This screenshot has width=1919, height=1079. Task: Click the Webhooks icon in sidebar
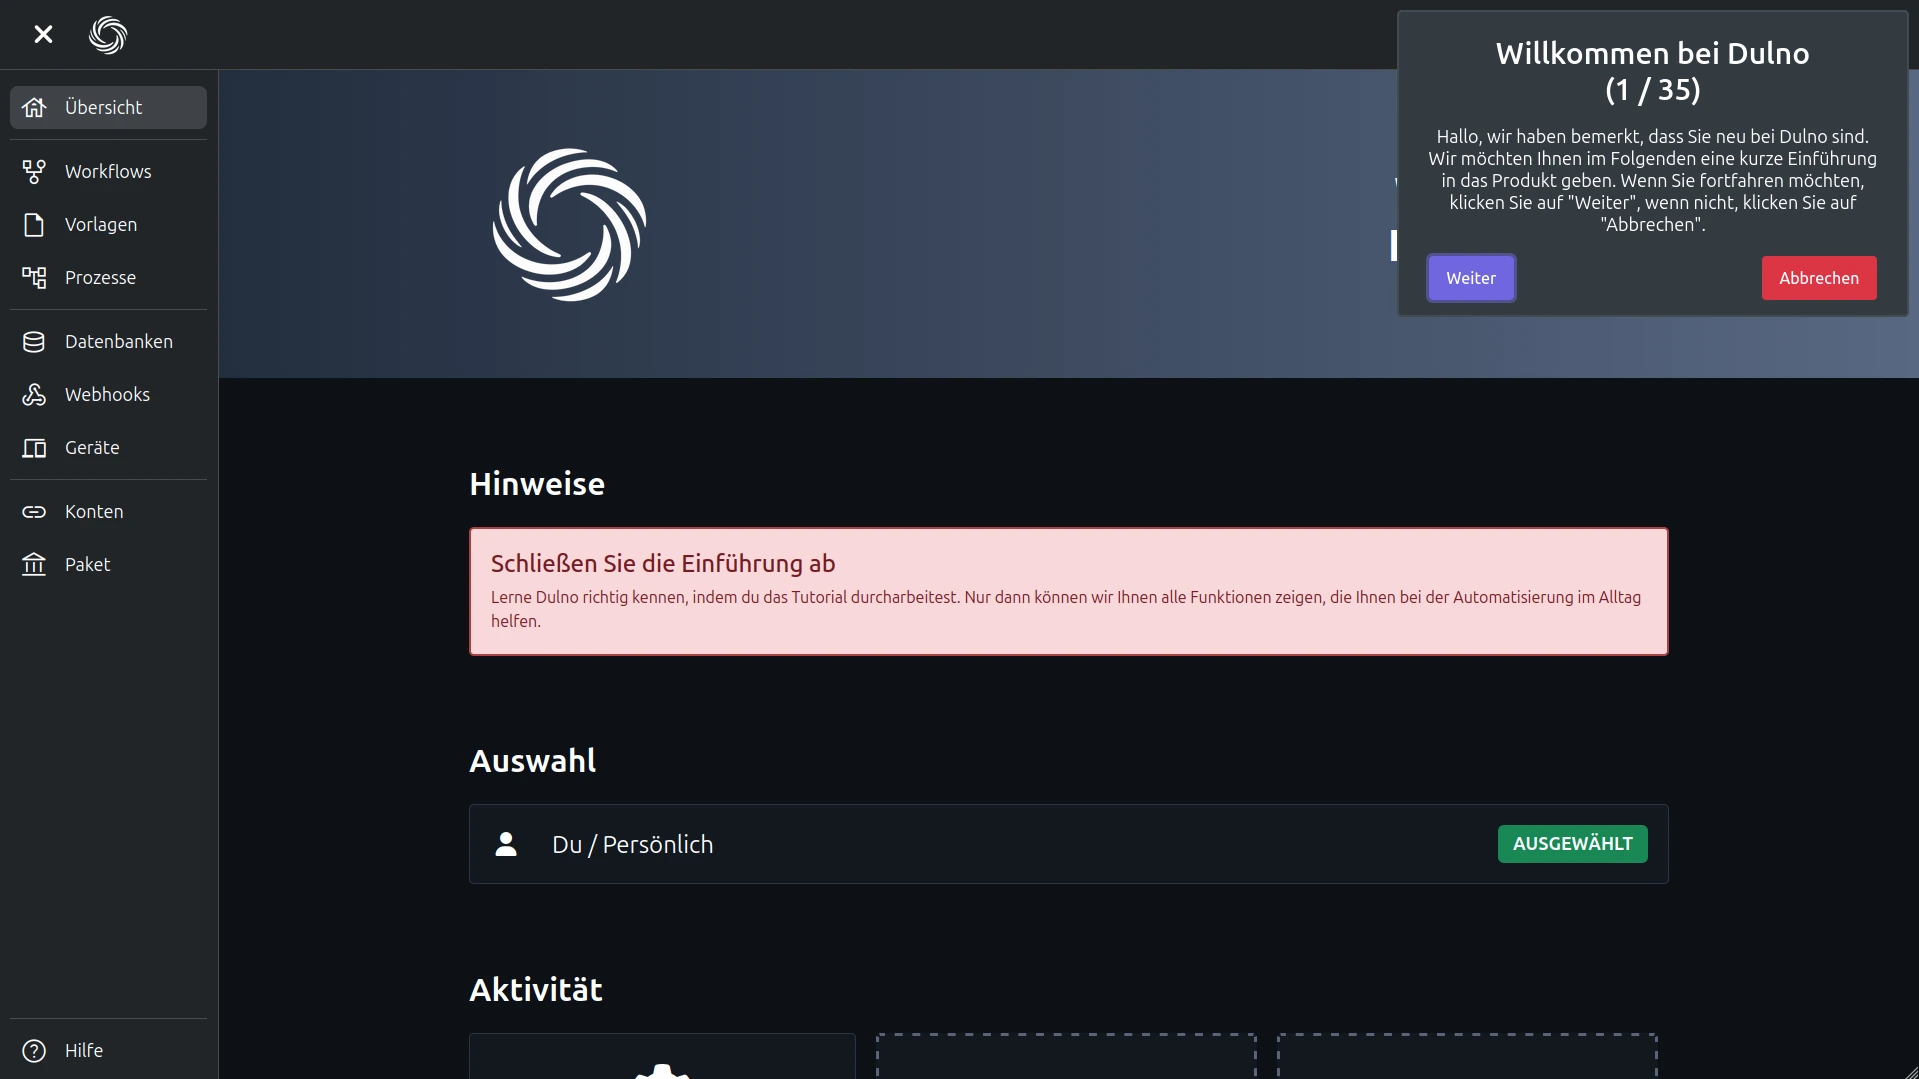tap(34, 395)
